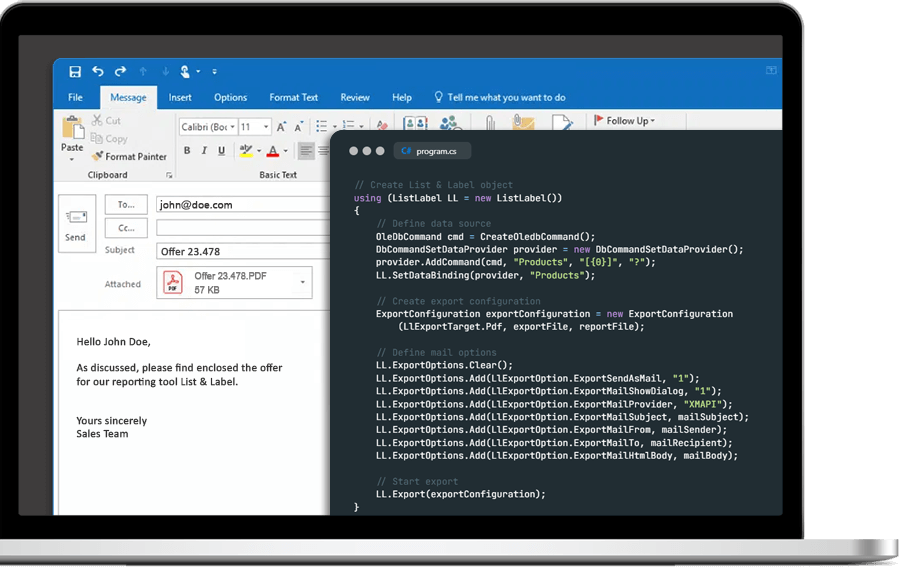This screenshot has width=900, height=567.
Task: Click the Follow Up flag
Action: (624, 121)
